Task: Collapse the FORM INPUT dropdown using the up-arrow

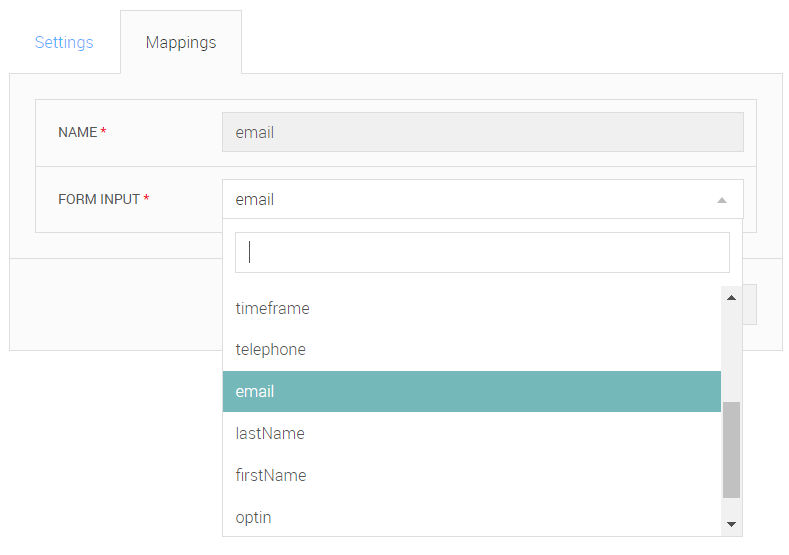Action: (722, 200)
